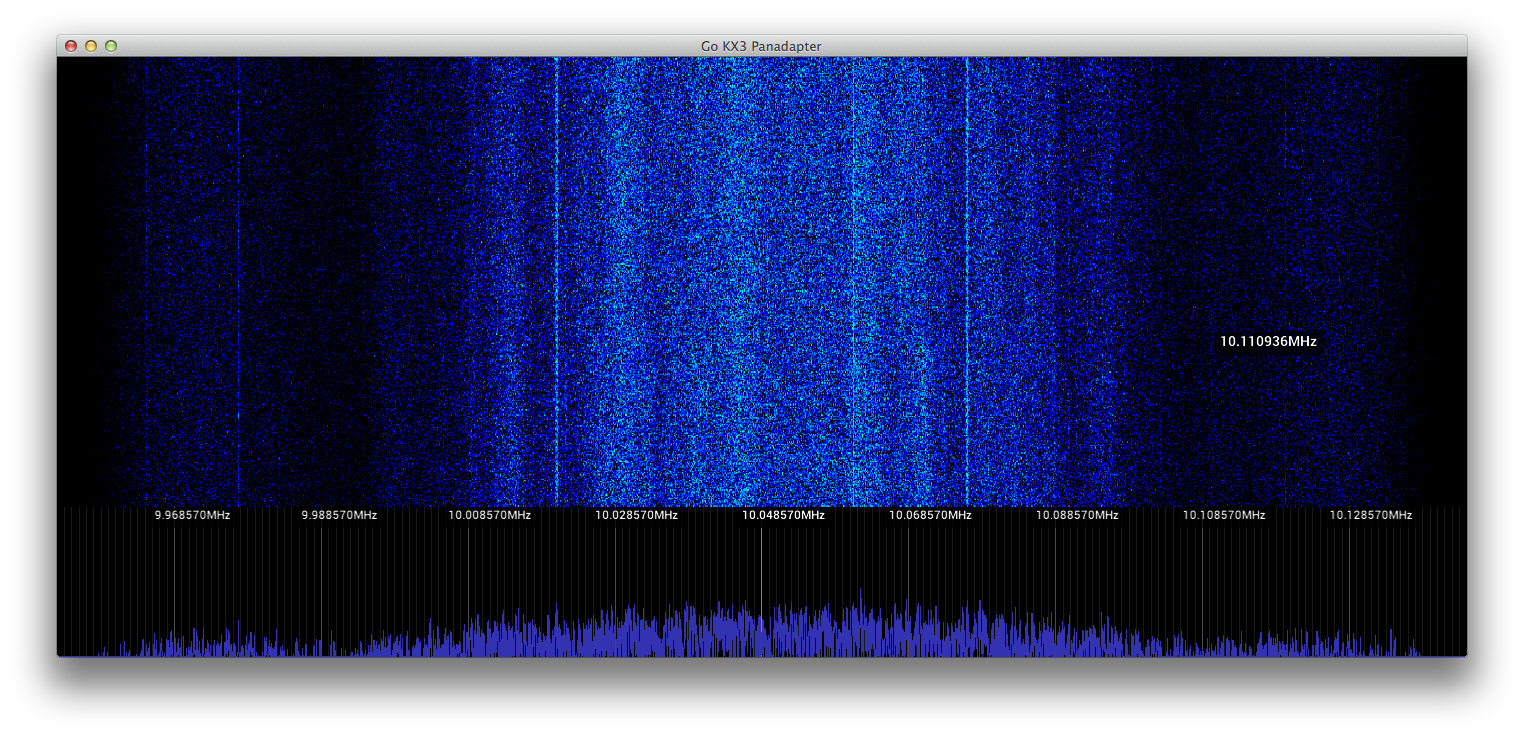Tune to the 10.008570MHz scale label
1524x736 pixels.
pos(489,515)
